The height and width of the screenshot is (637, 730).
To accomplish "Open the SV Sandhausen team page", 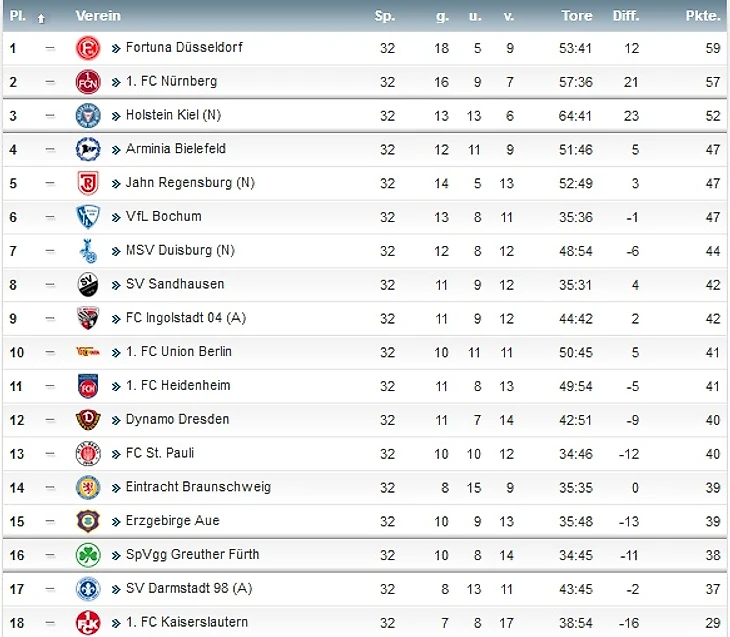I will 175,284.
